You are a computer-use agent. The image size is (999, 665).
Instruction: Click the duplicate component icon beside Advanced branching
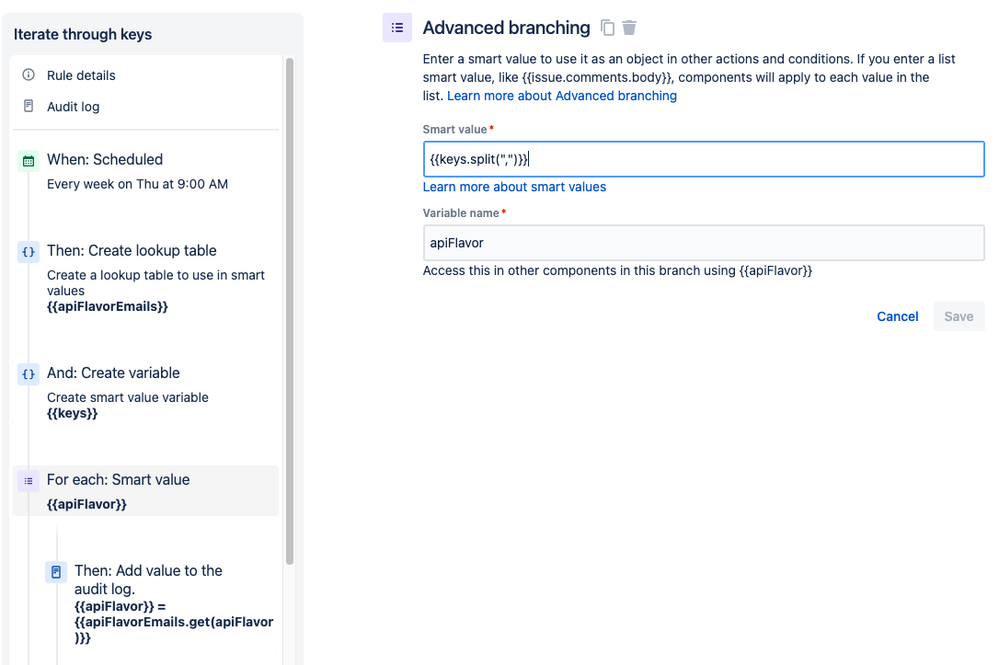tap(608, 28)
